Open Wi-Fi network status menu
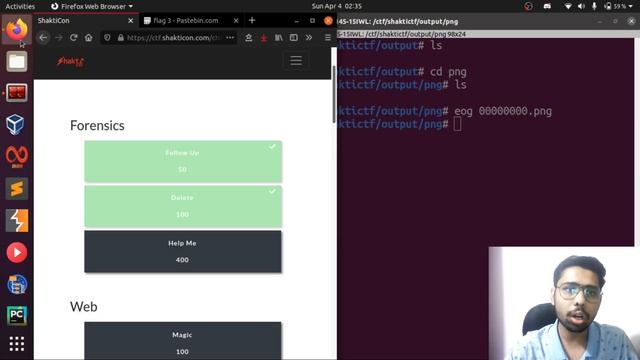 (568, 6)
